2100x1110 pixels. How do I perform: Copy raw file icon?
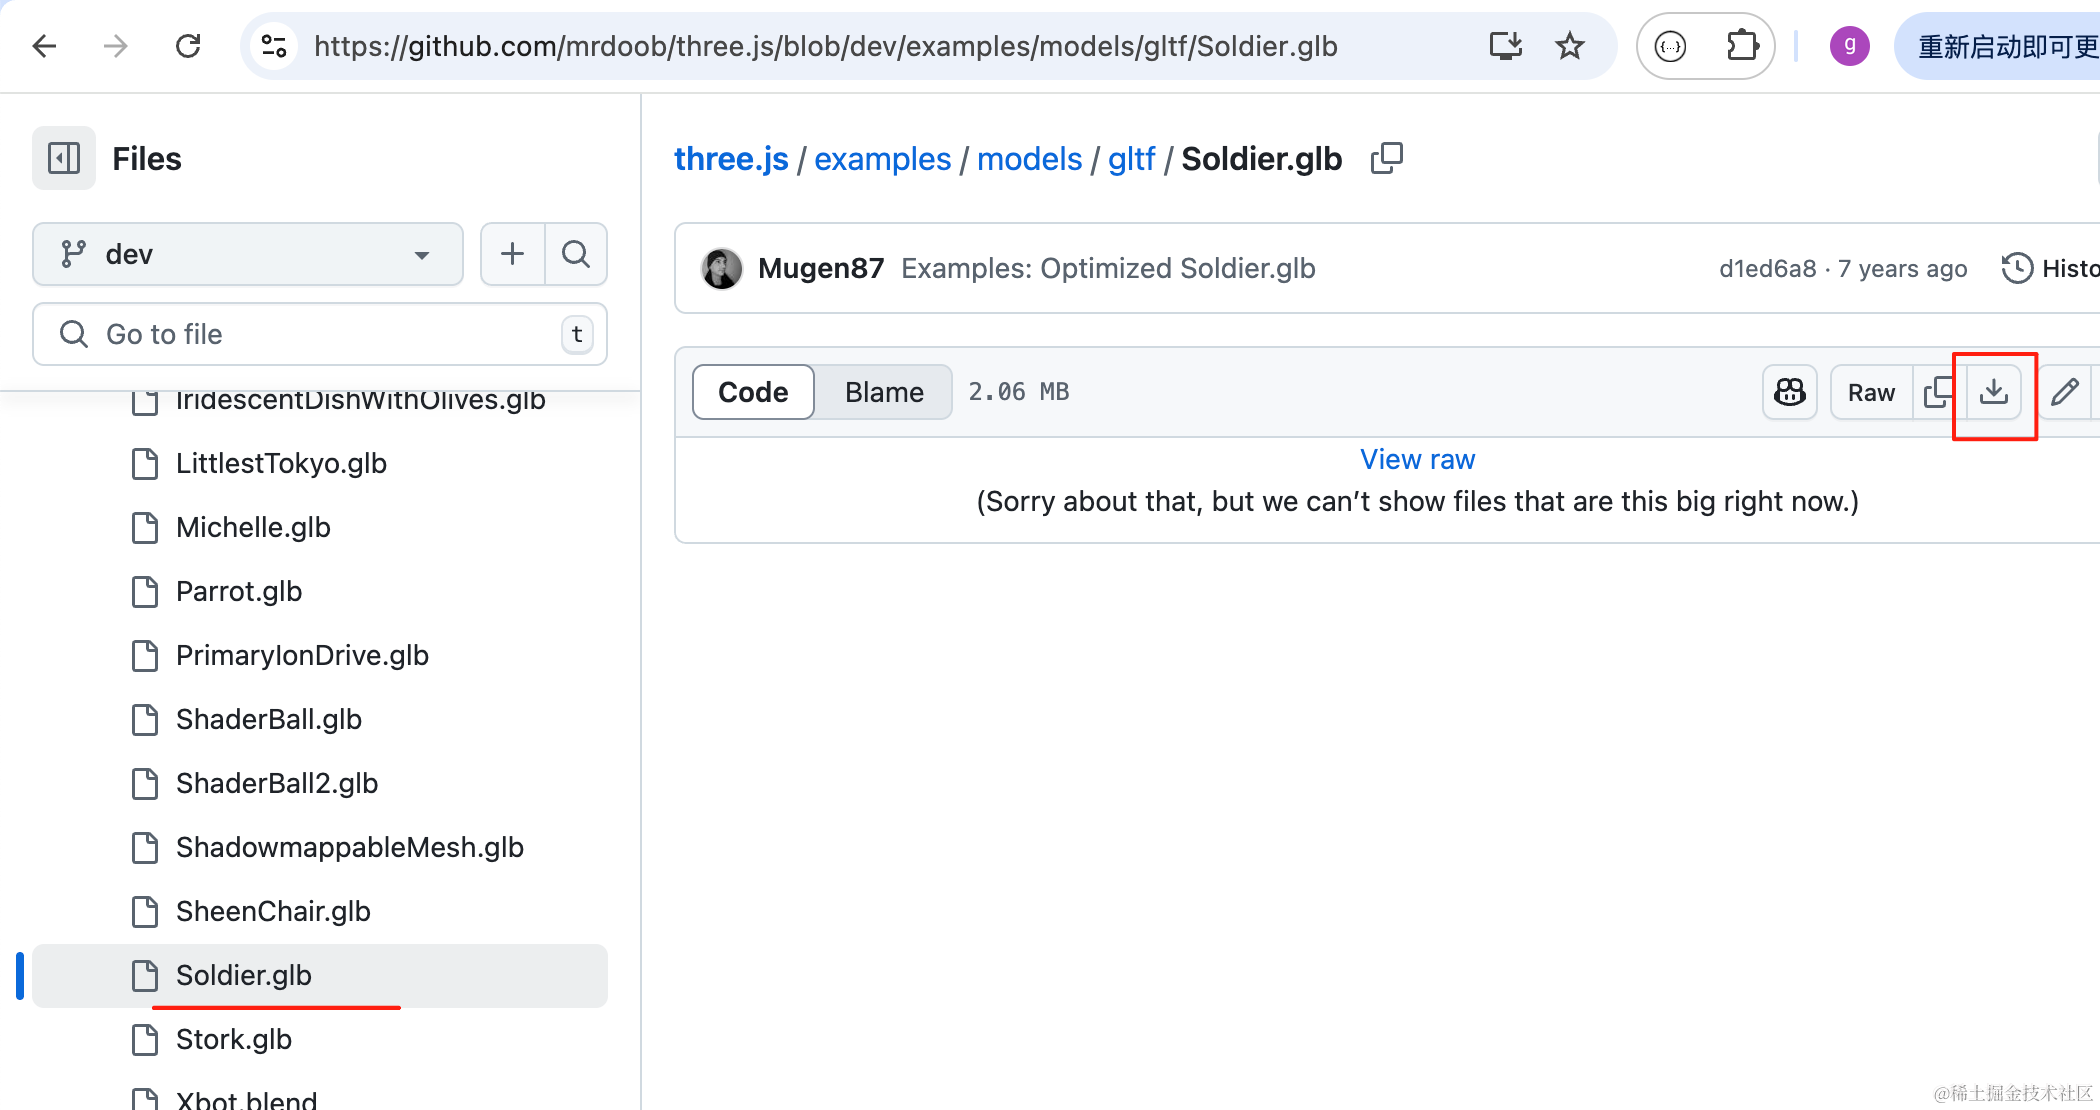[1939, 392]
